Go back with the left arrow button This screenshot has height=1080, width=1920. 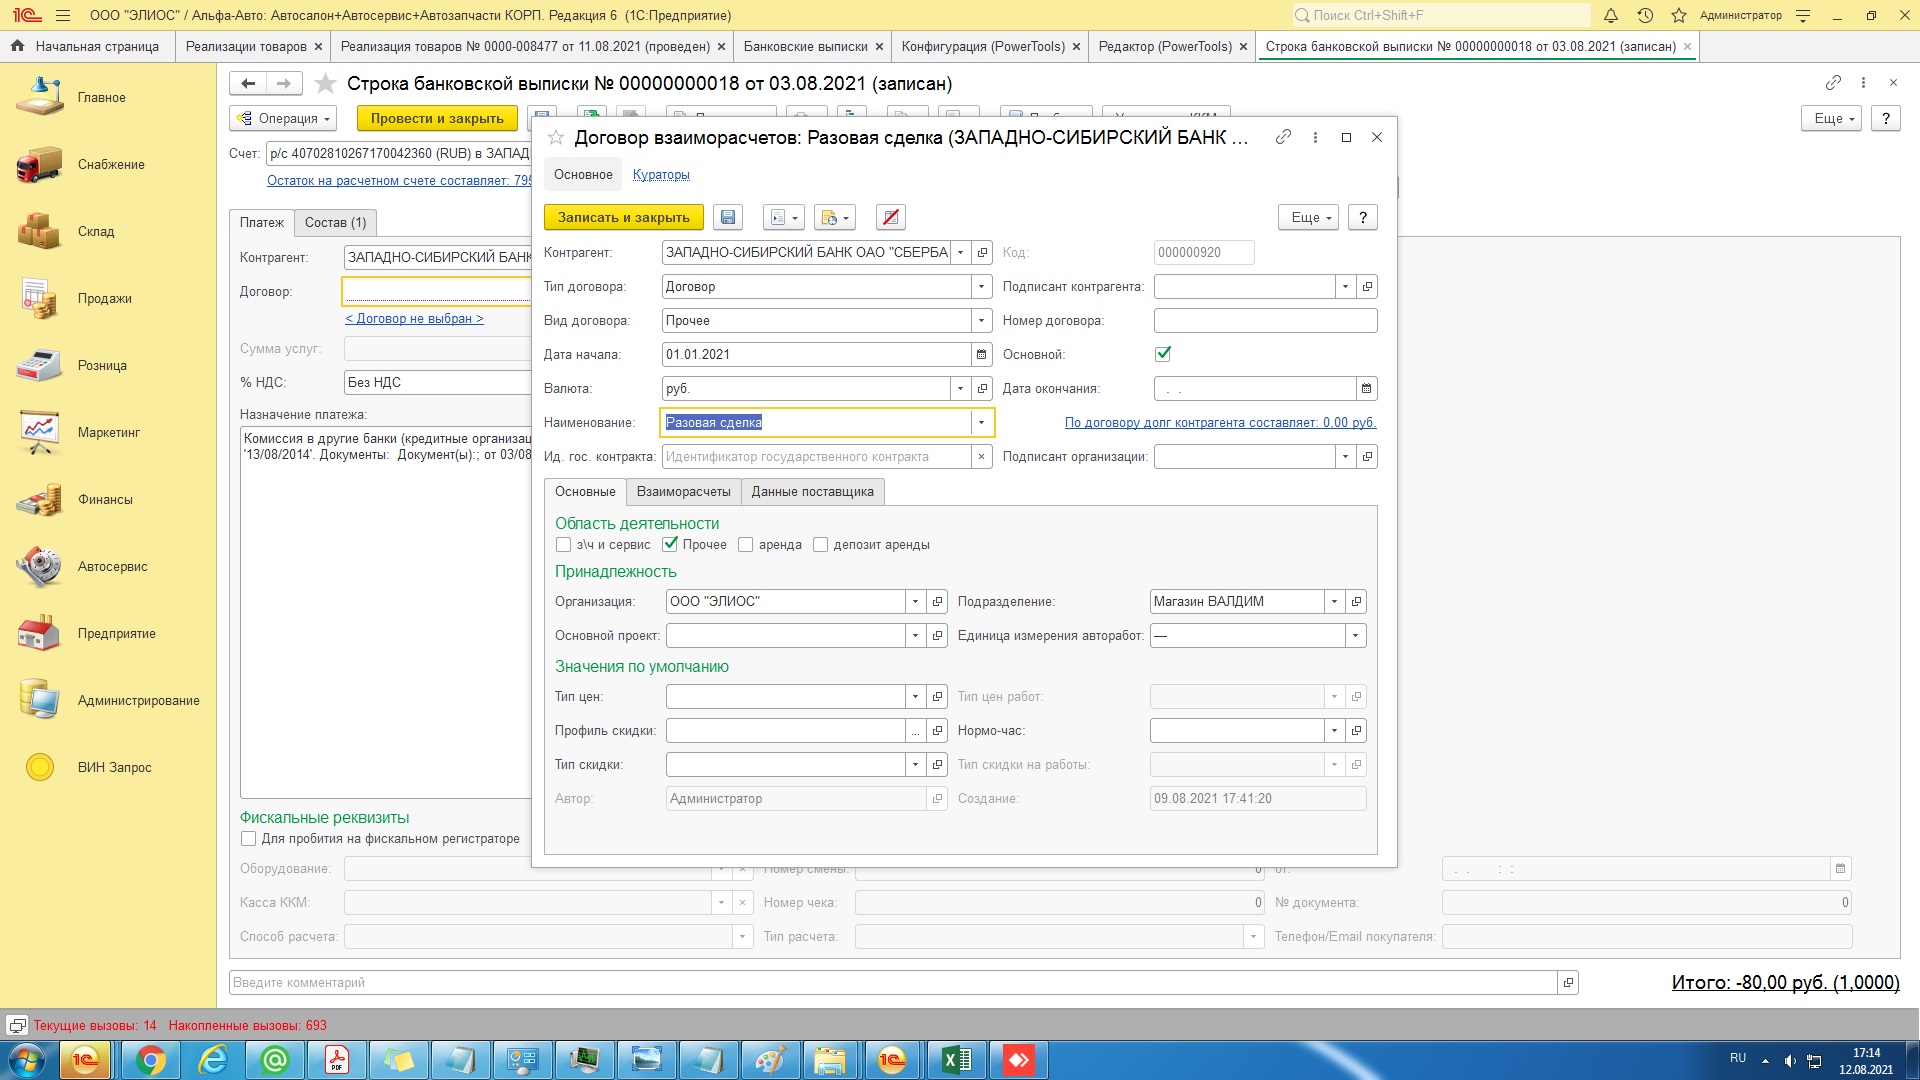(x=248, y=83)
